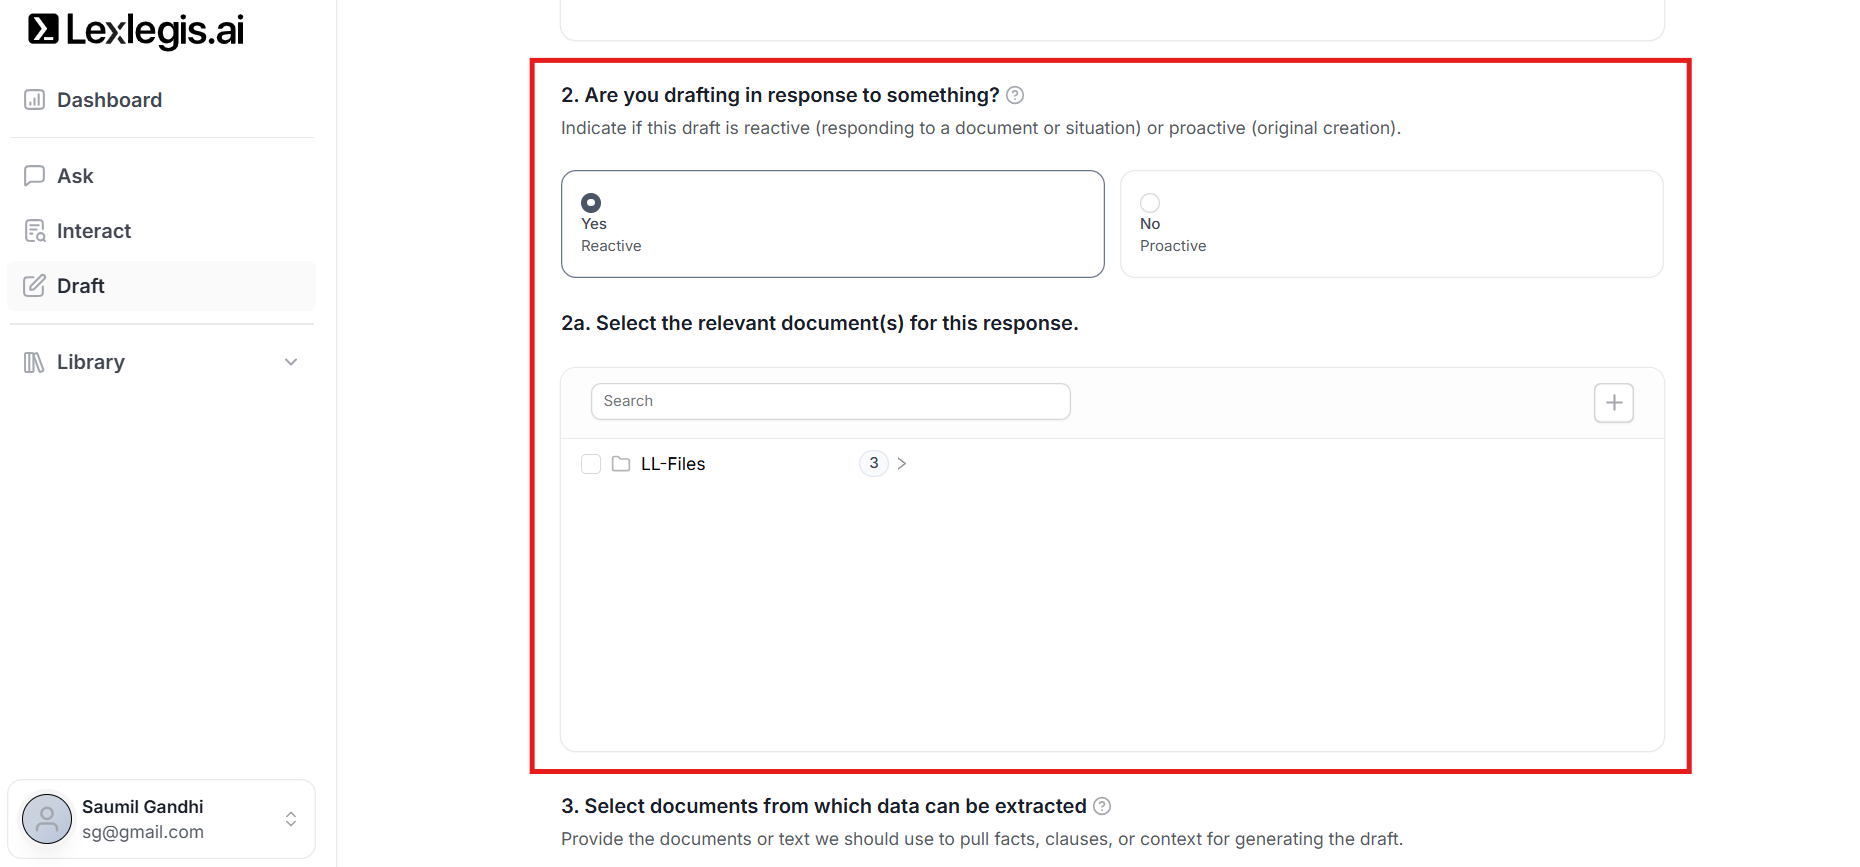The width and height of the screenshot is (1860, 867).
Task: Open the Dashboard menu item
Action: point(109,100)
